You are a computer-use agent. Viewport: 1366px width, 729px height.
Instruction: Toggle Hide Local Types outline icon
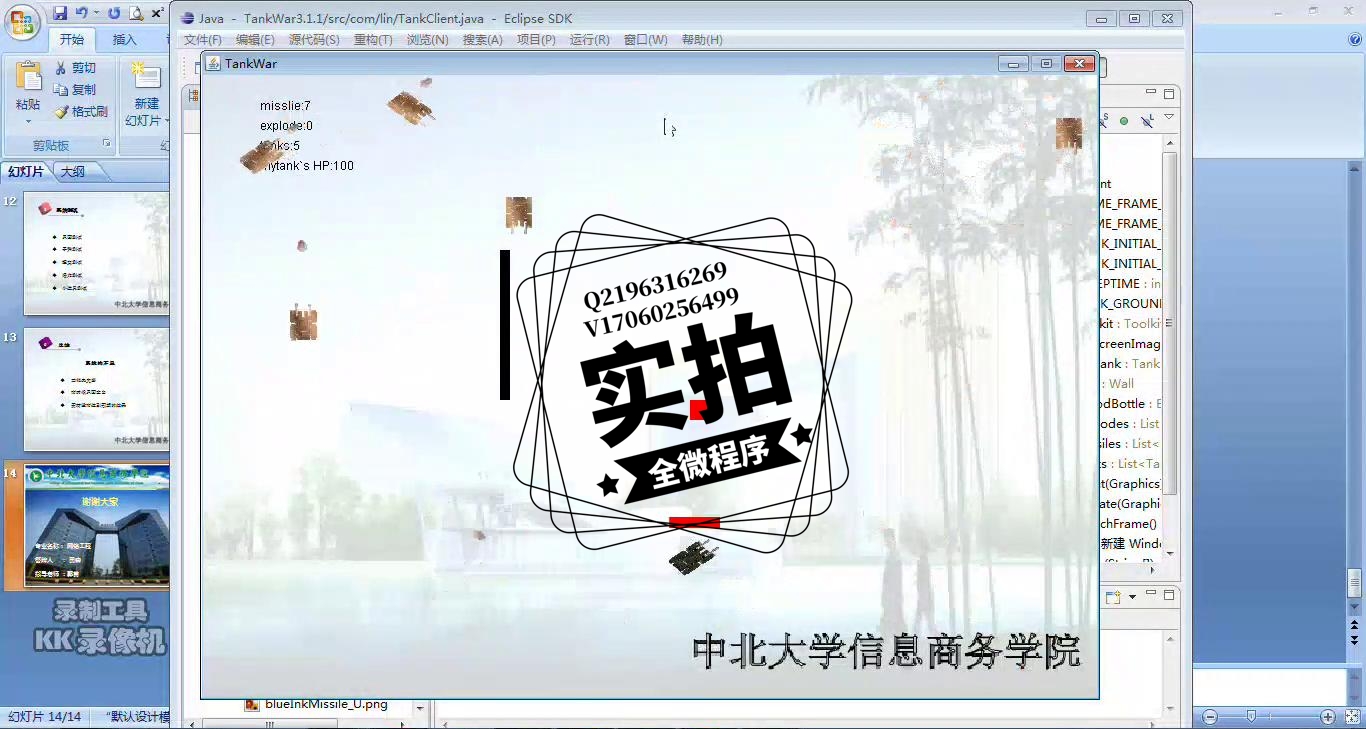point(1146,121)
